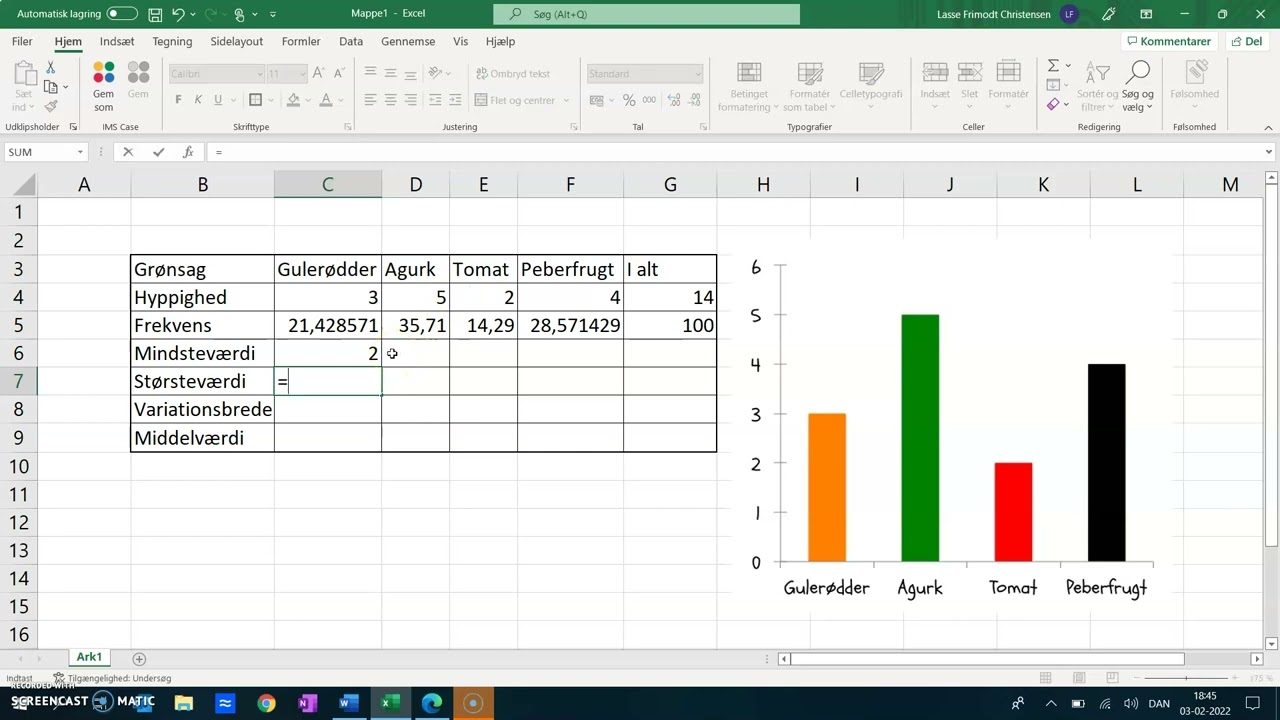Viewport: 1280px width, 720px height.
Task: Click the Kommentarer button
Action: 1169,42
